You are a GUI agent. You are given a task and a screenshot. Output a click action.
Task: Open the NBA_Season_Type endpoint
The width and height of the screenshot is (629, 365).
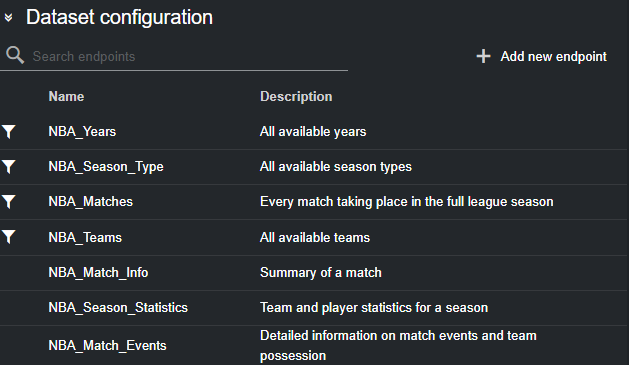106,166
